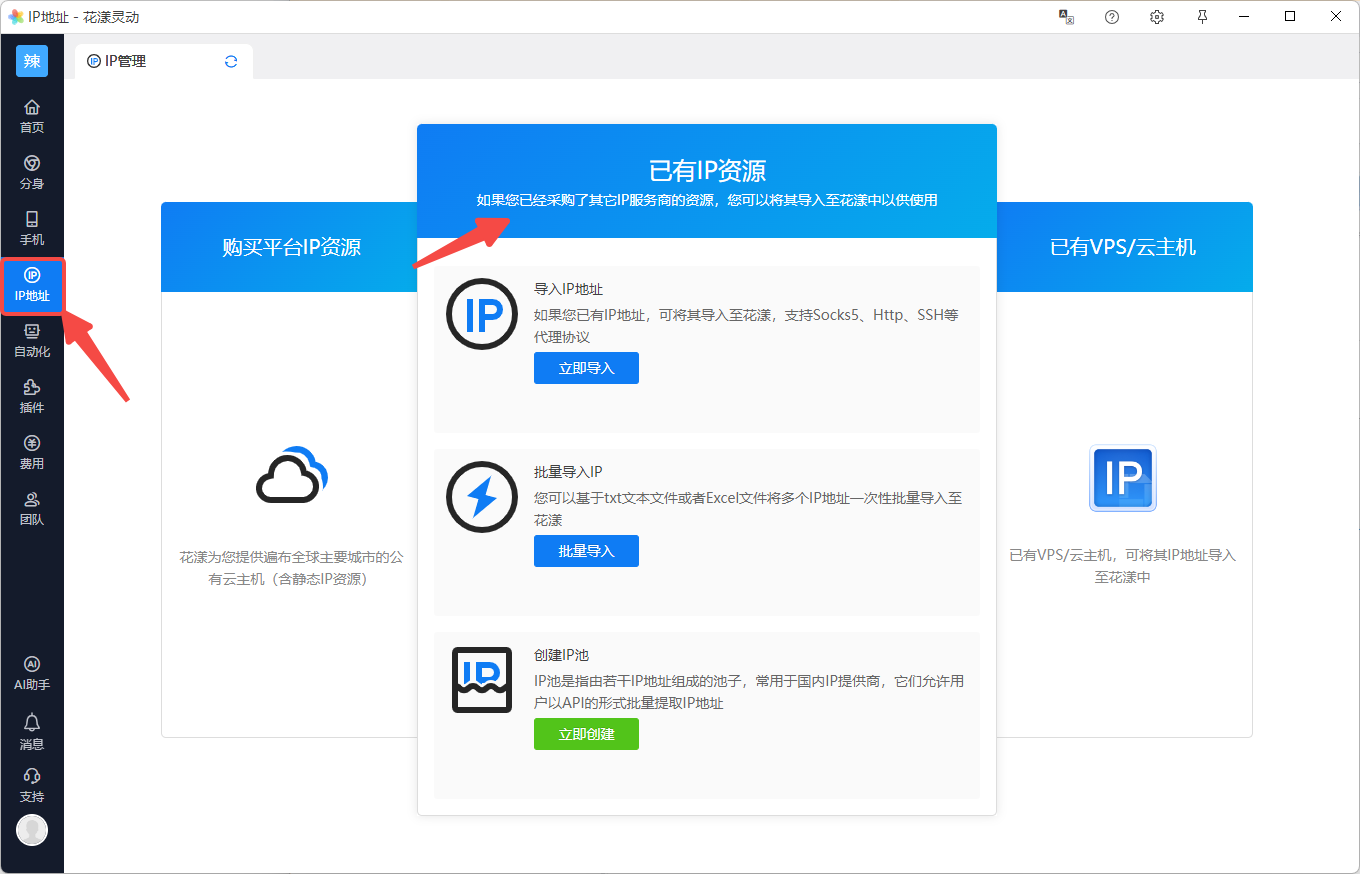Open the 分身 browser profiles sidebar icon
This screenshot has height=874, width=1360.
(x=32, y=171)
